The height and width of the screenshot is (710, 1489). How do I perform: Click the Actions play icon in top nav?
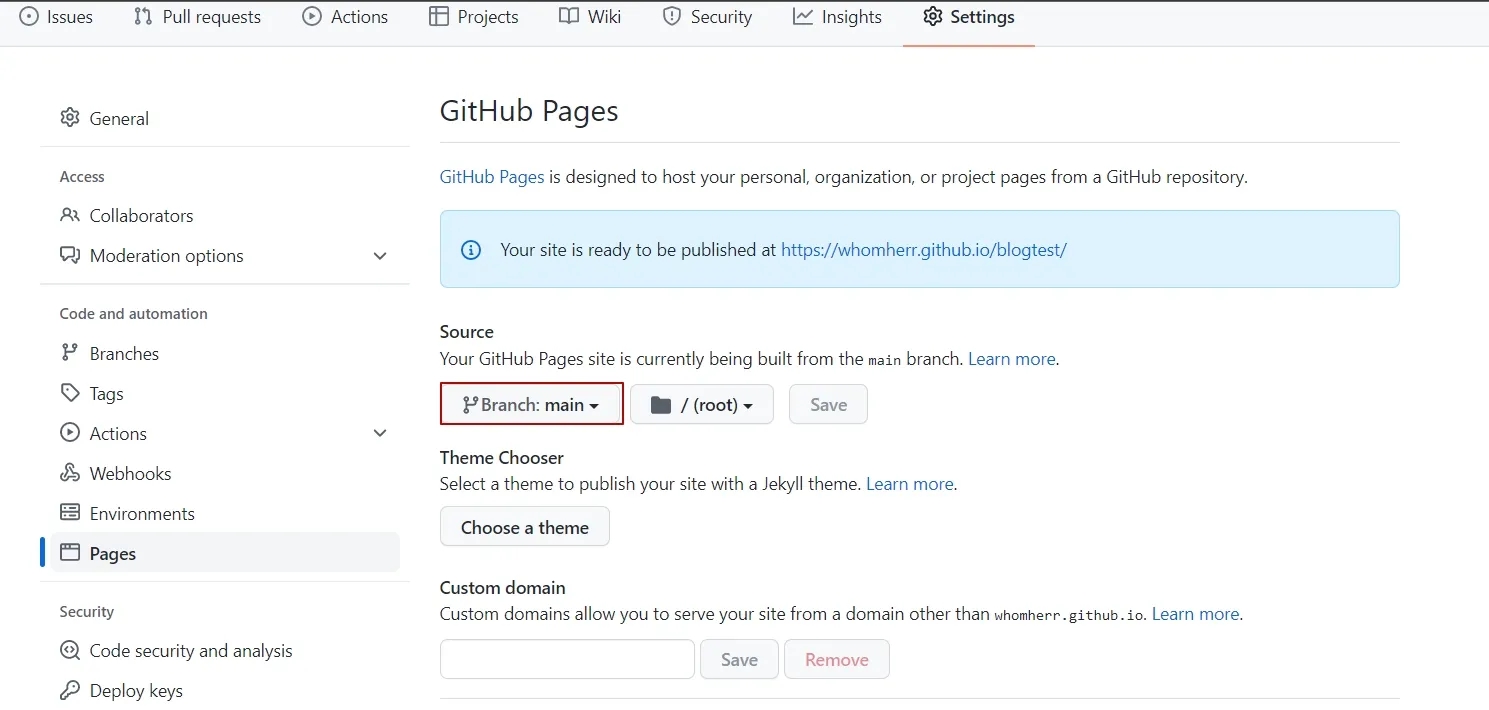tap(312, 17)
